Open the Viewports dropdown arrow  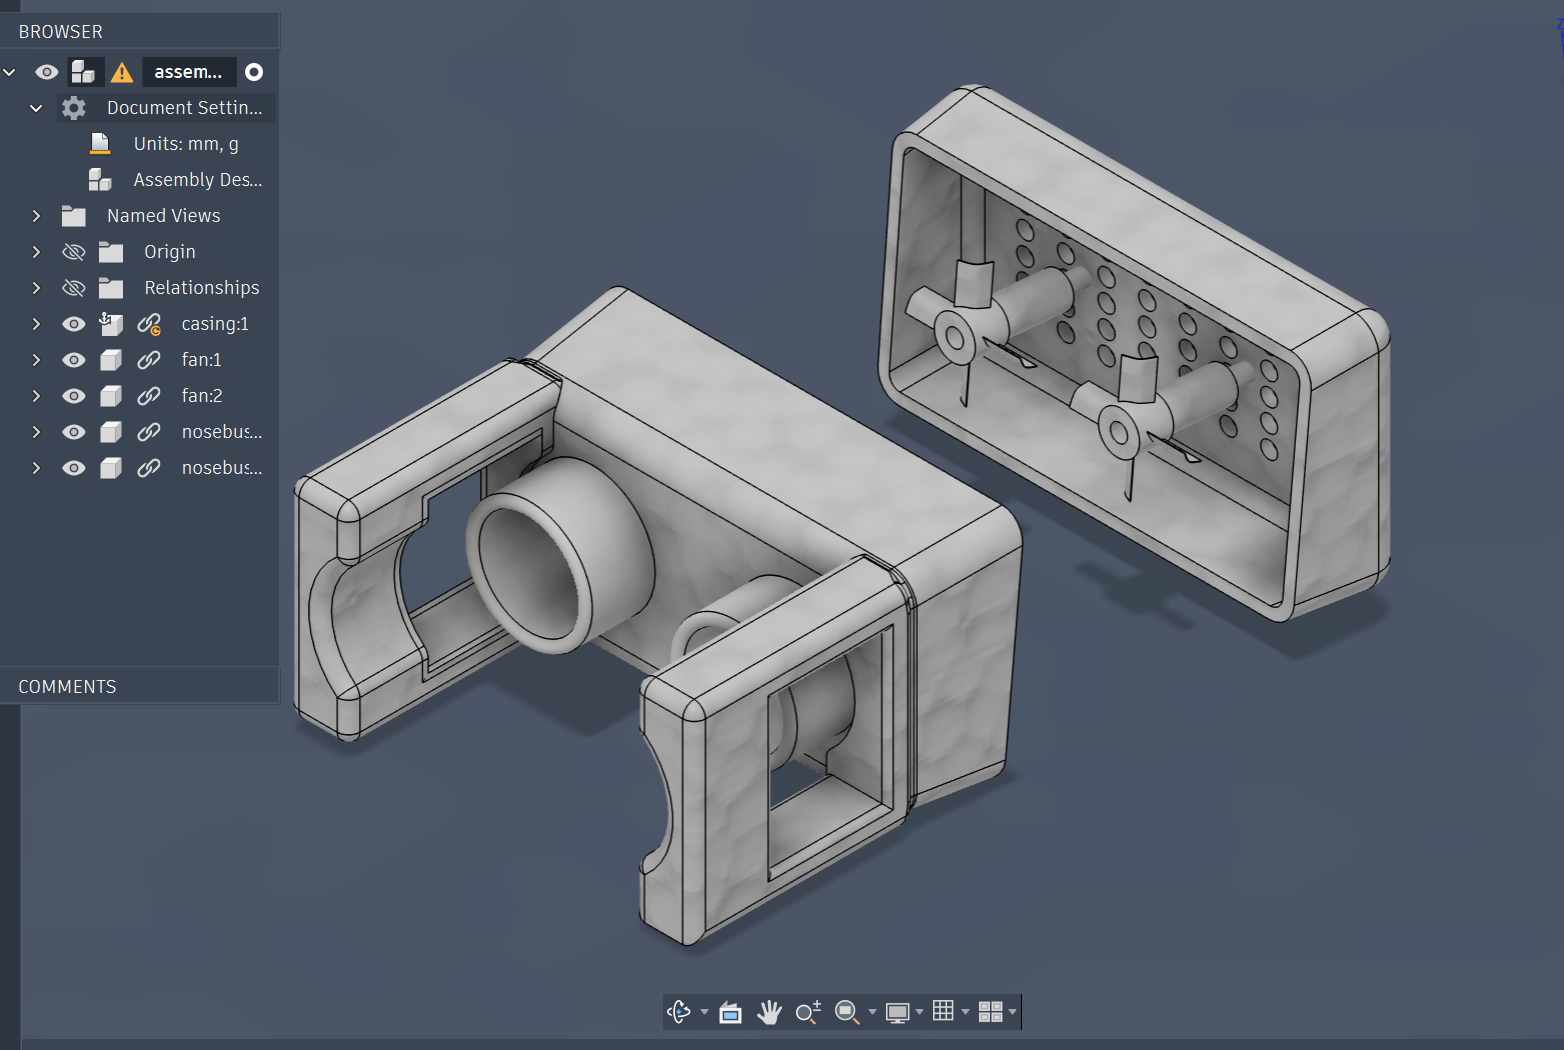click(1012, 1012)
